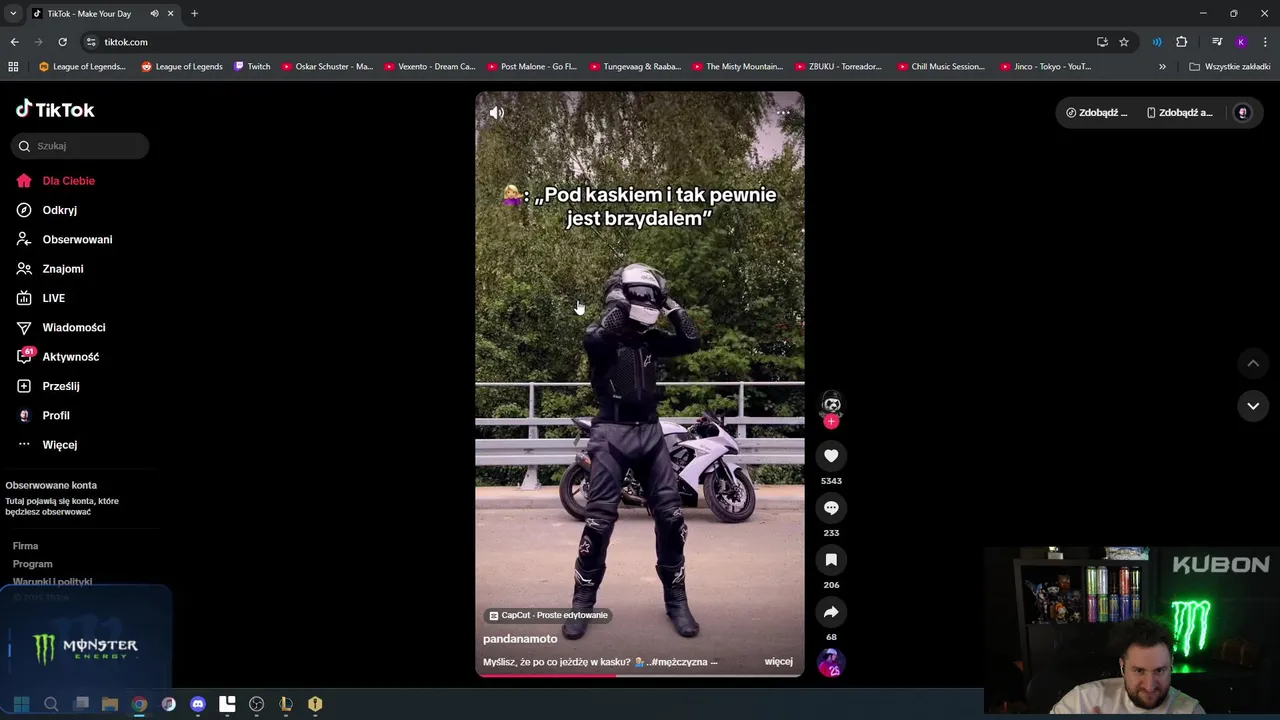Open League of Legends taskbar icon

(286, 704)
